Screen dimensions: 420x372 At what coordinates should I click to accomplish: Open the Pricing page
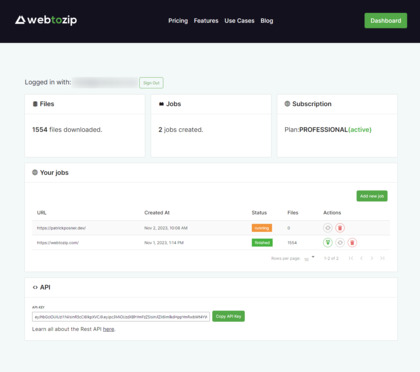(178, 21)
